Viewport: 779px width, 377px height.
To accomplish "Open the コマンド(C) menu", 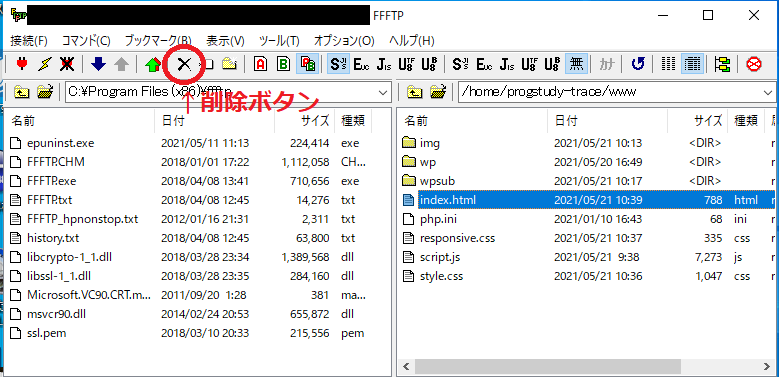I will point(86,41).
